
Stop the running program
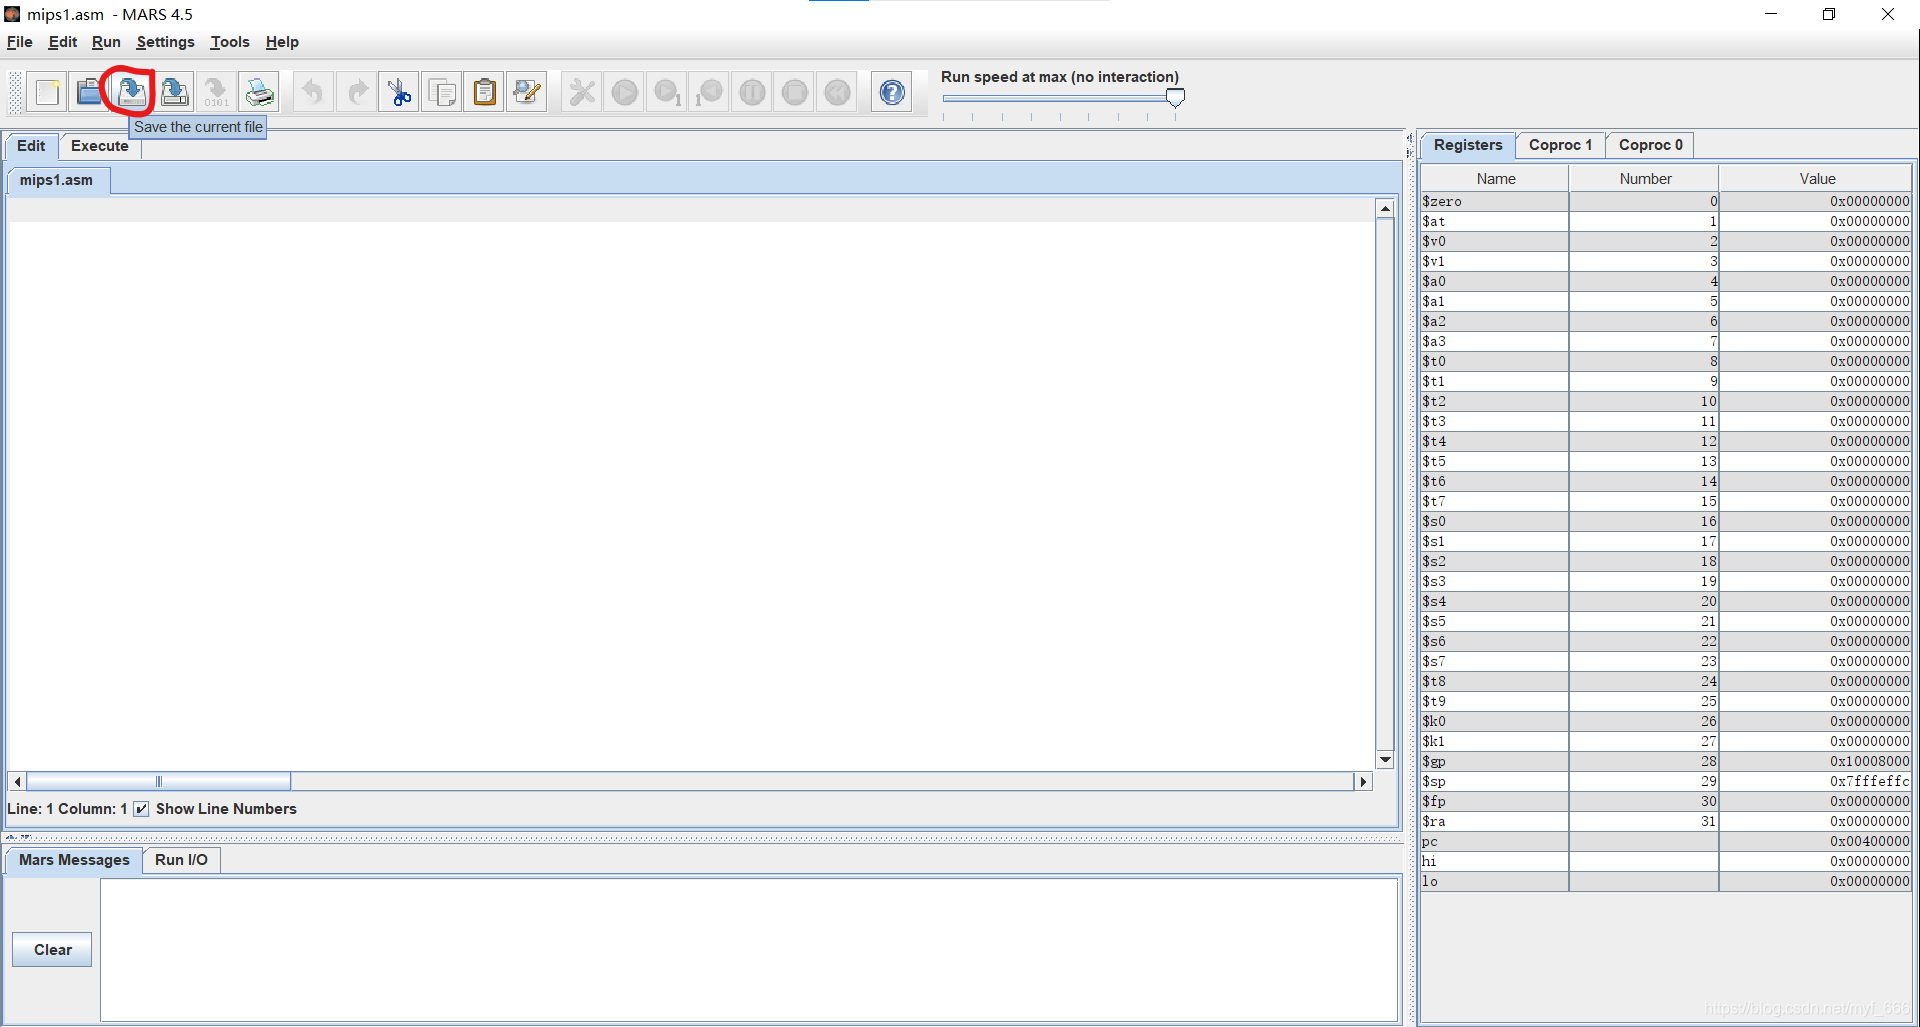tap(795, 93)
